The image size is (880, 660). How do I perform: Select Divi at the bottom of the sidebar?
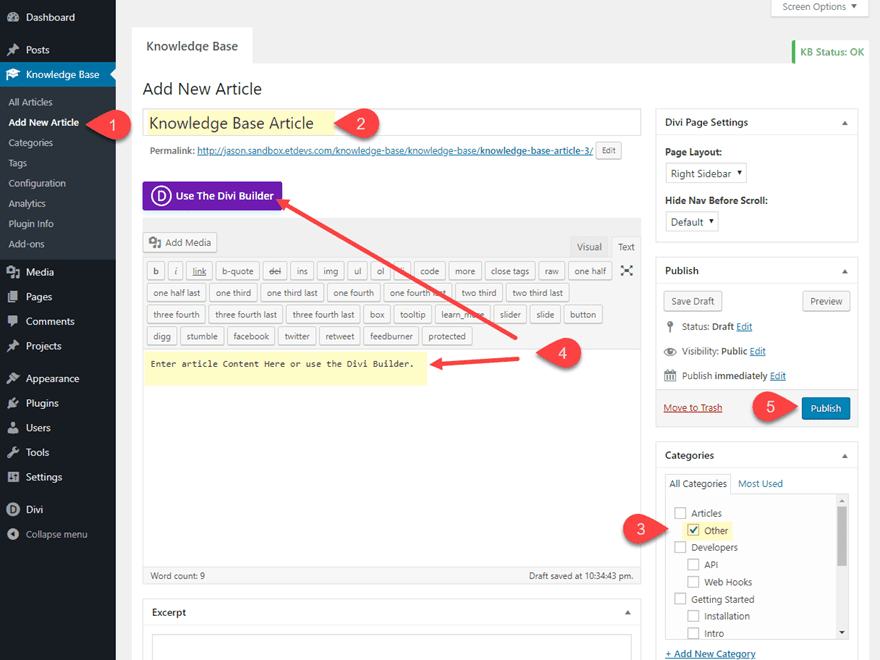[x=35, y=510]
